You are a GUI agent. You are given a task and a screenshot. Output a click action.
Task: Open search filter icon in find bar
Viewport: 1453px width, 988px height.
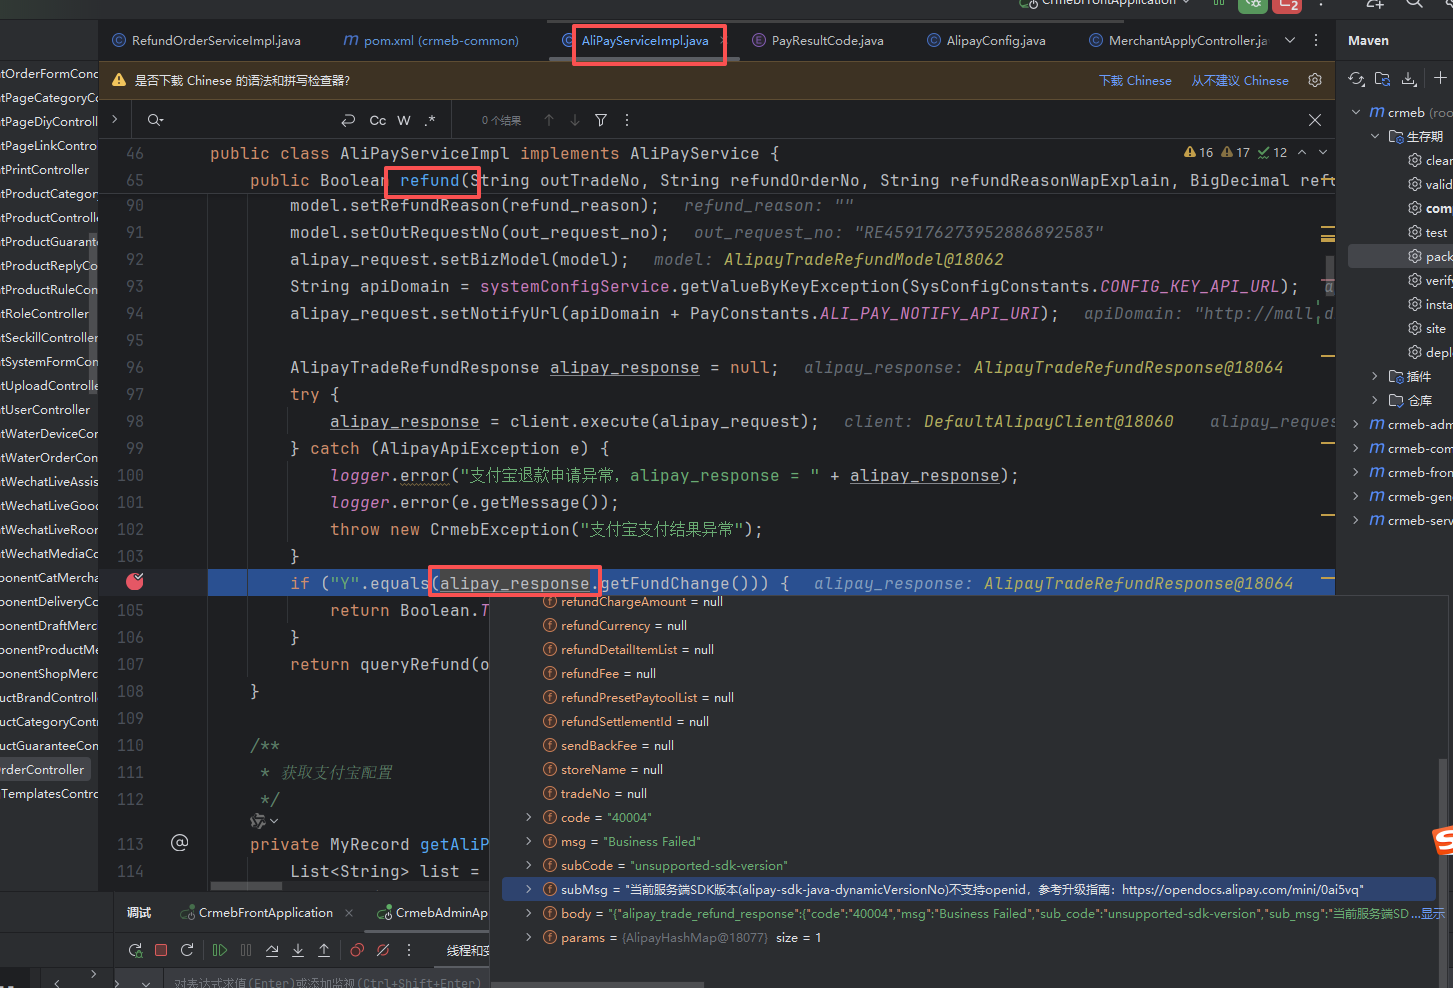601,120
